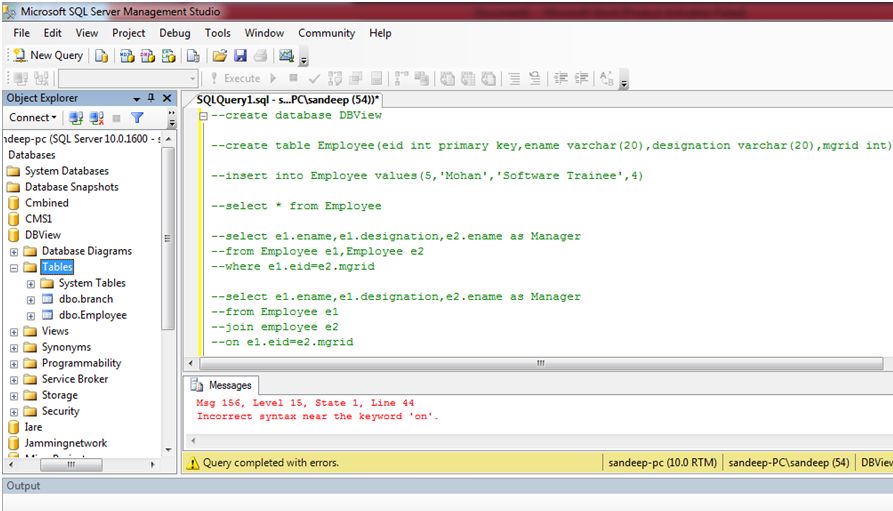893x511 pixels.
Task: Click 'Query completed with errors.' status text
Action: coord(271,463)
